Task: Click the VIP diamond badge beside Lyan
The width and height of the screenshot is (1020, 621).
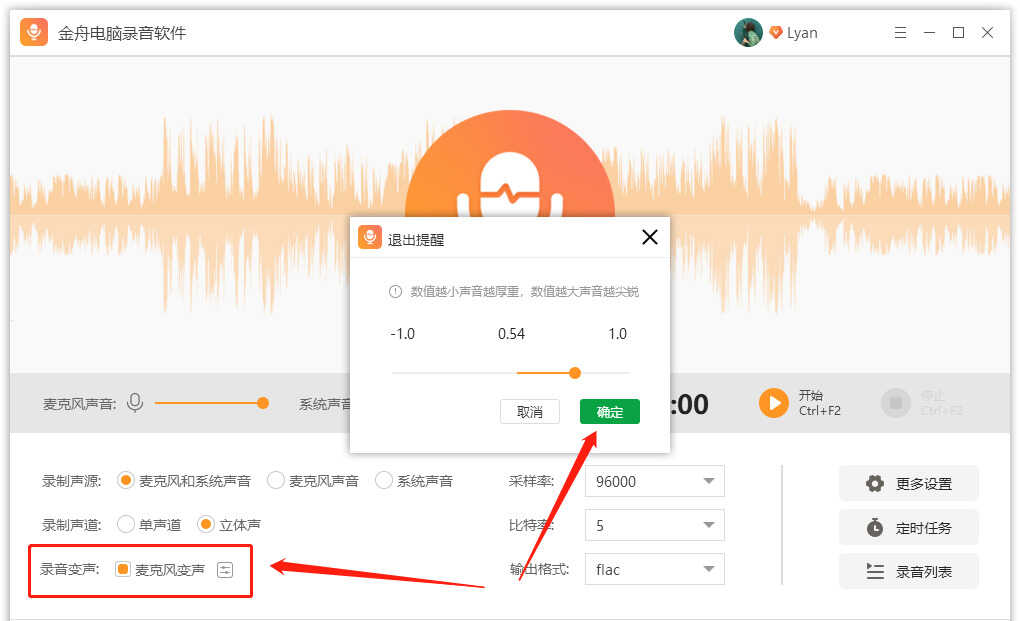Action: pyautogui.click(x=775, y=33)
